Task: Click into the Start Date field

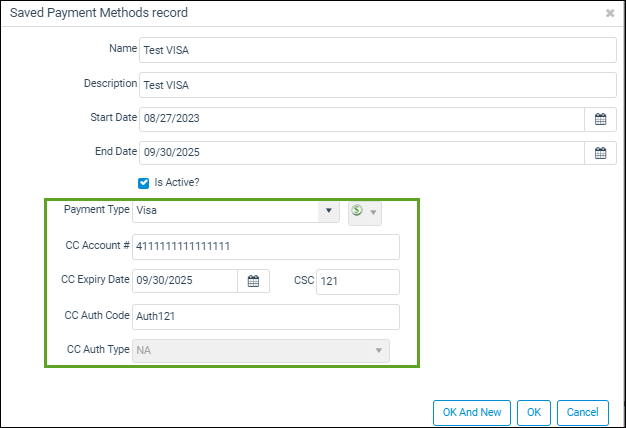Action: coord(360,119)
